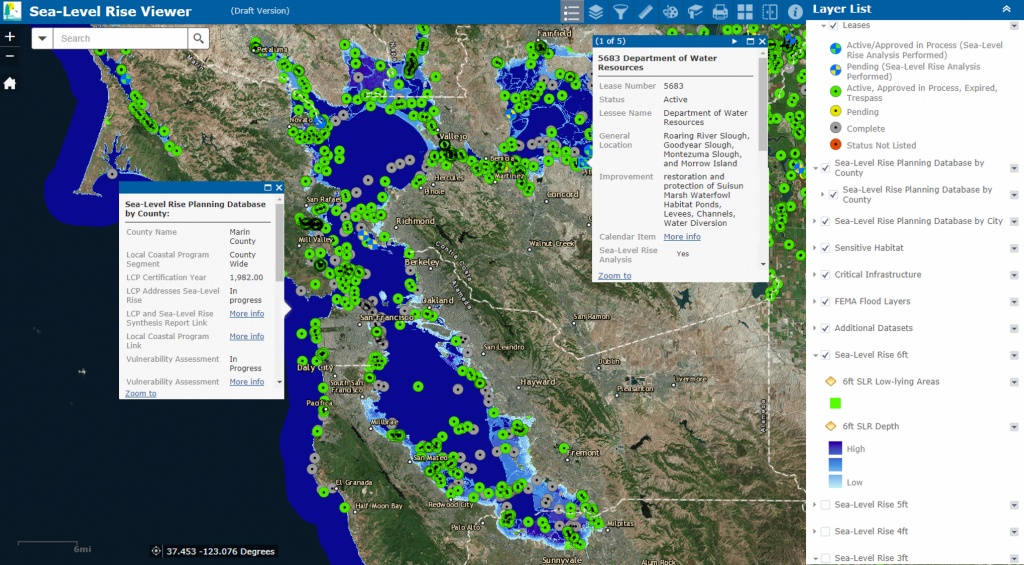This screenshot has width=1024, height=565.
Task: Uncheck the Sensitive Habitat layer
Action: pos(825,248)
